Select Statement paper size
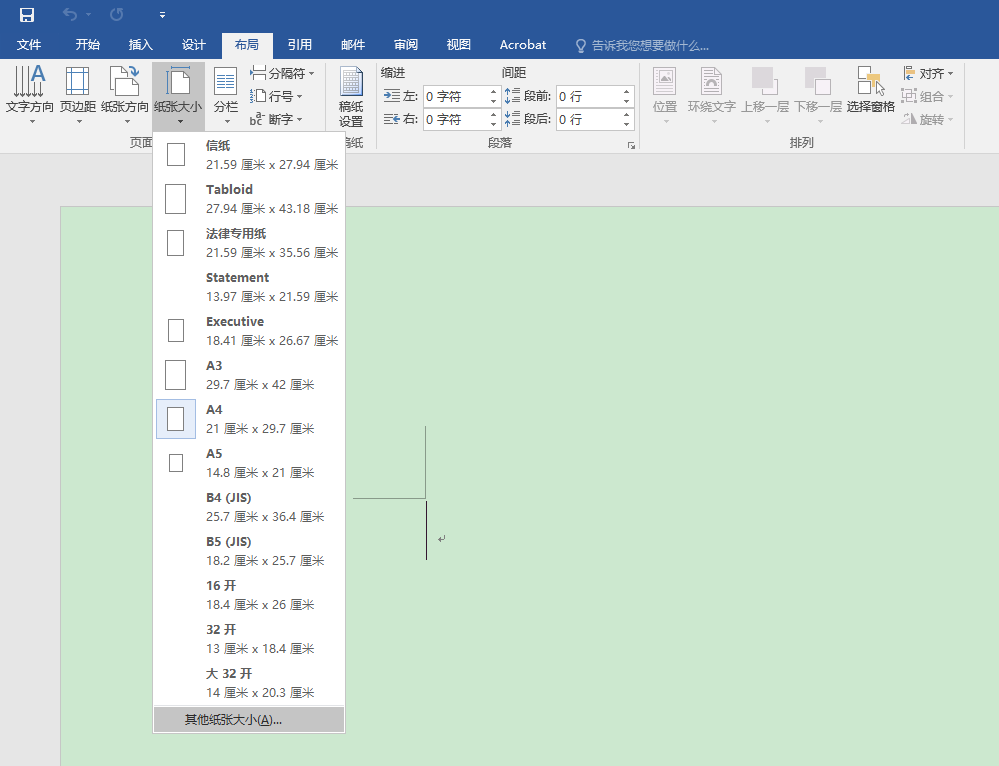 point(249,287)
